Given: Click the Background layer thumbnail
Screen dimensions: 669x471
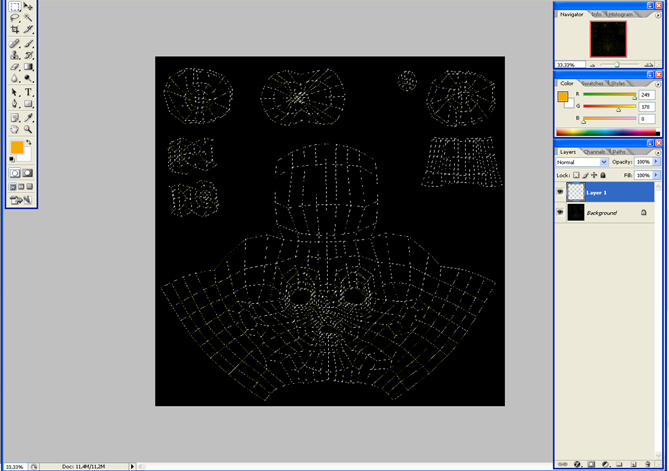Looking at the screenshot, I should [576, 213].
